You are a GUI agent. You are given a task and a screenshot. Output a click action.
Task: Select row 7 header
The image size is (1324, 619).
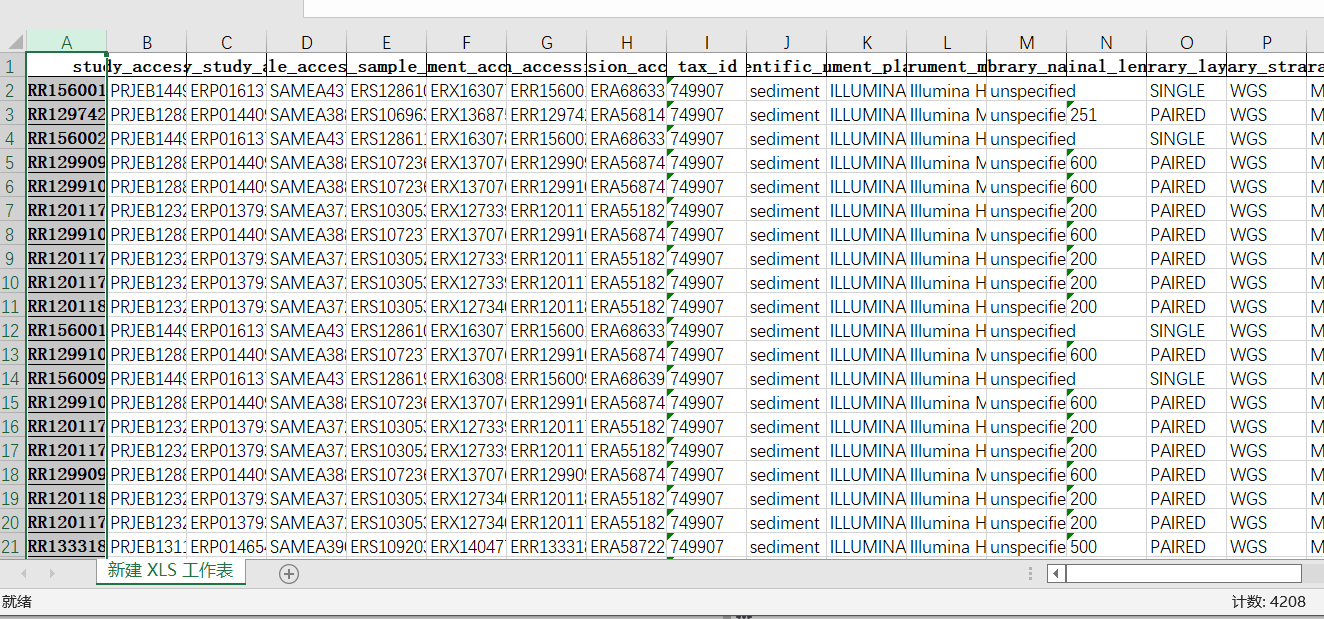pos(13,210)
